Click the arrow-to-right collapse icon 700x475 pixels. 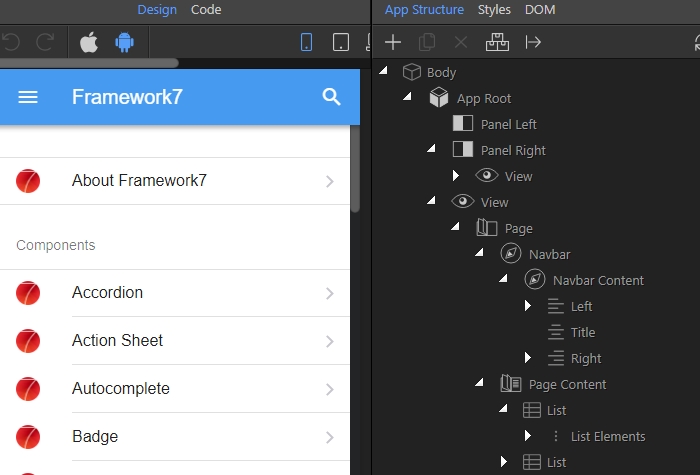tap(533, 42)
